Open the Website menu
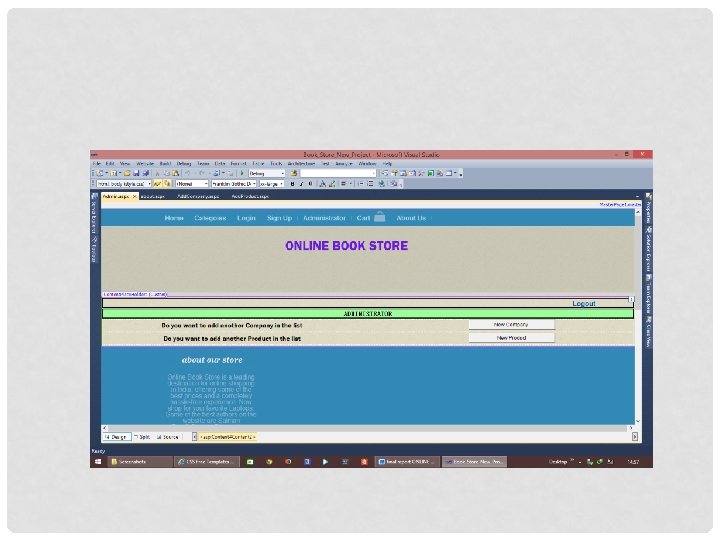This screenshot has height=540, width=720. 145,163
